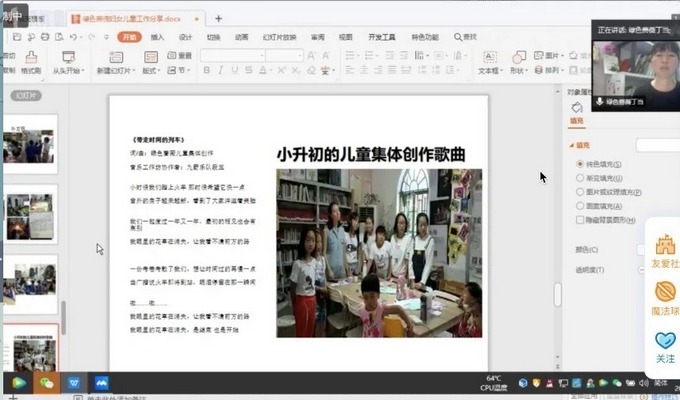
Task: Open the 版式 layout dropdown
Action: point(151,71)
